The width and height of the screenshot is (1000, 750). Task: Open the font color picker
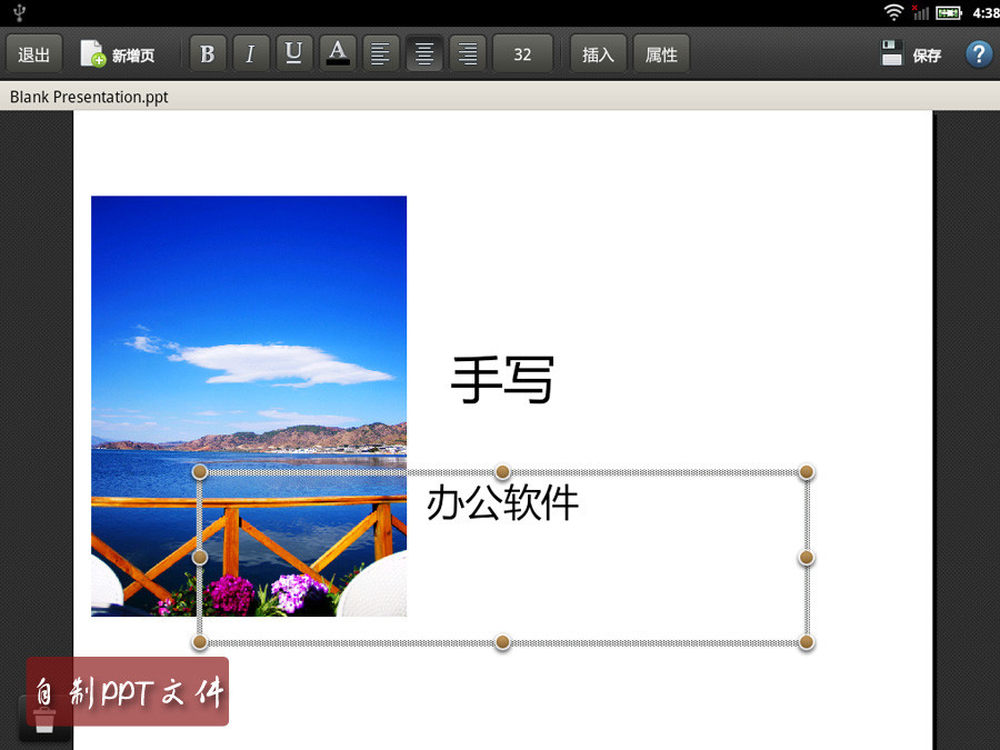tap(337, 54)
